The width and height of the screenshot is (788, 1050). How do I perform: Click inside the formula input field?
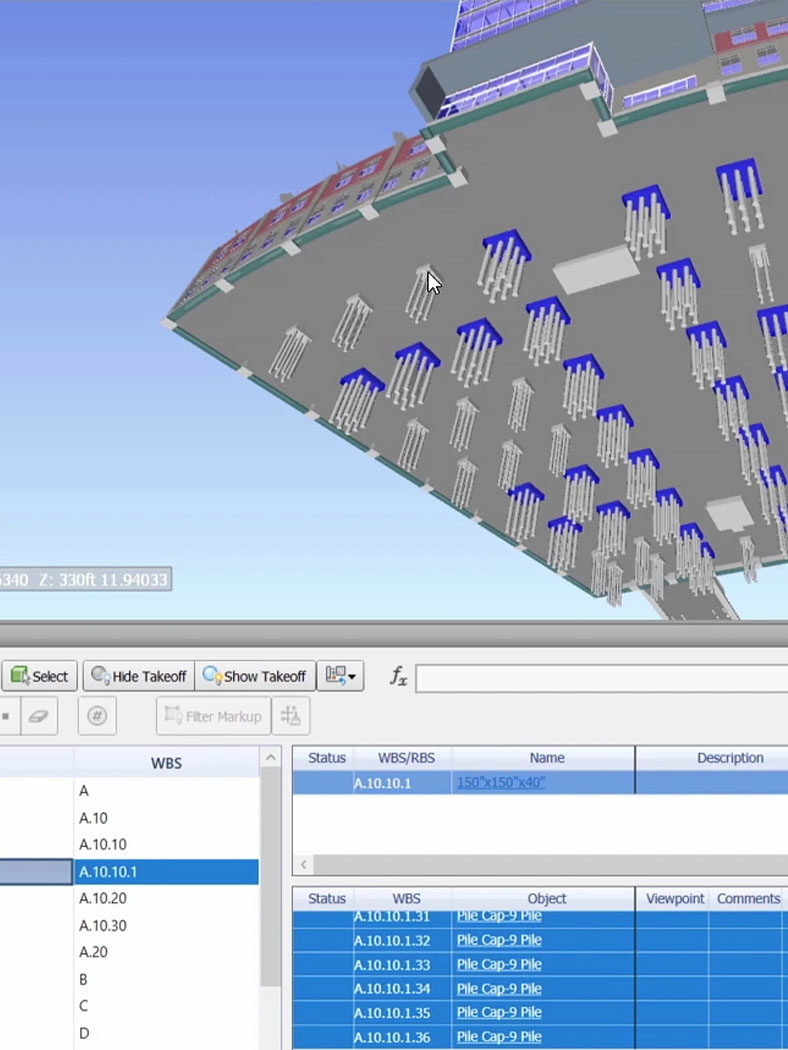[601, 678]
